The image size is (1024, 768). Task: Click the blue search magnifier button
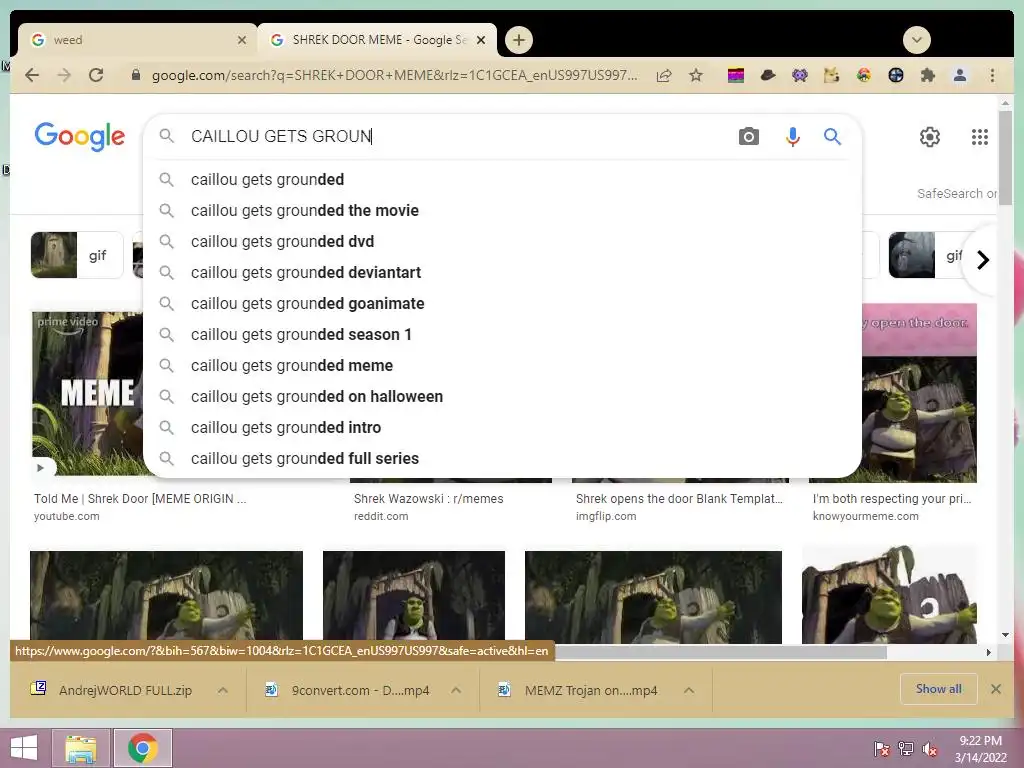point(832,136)
